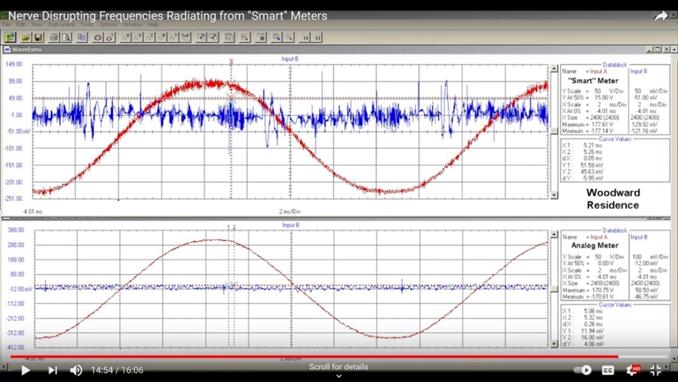Skip to the next video

tap(53, 370)
